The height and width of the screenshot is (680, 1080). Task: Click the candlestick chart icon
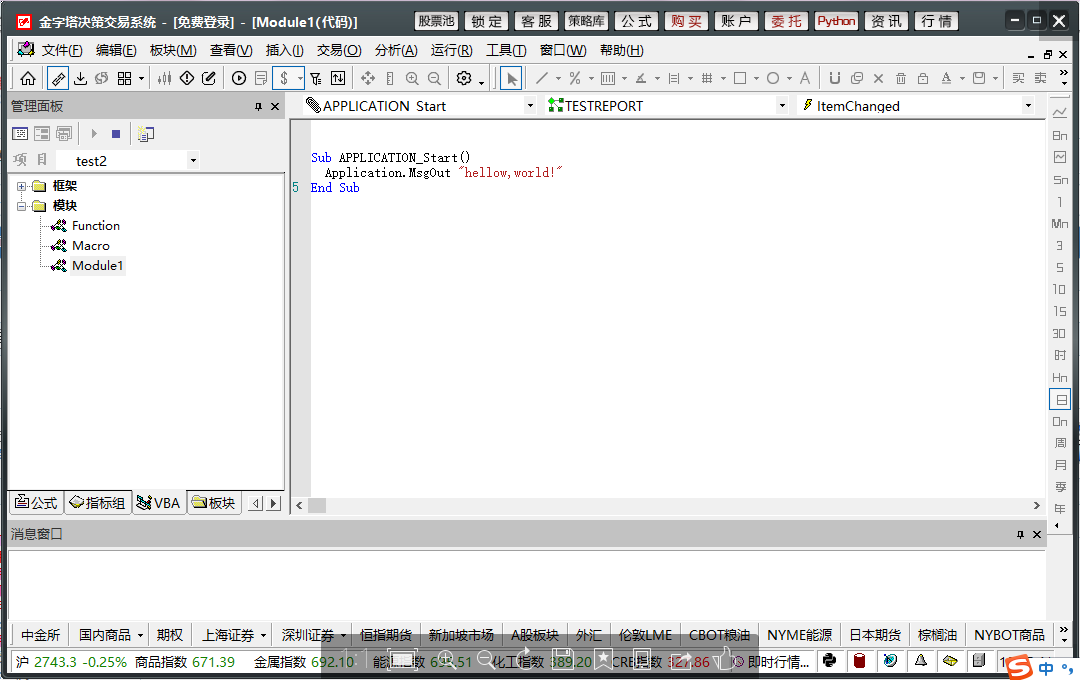point(164,78)
